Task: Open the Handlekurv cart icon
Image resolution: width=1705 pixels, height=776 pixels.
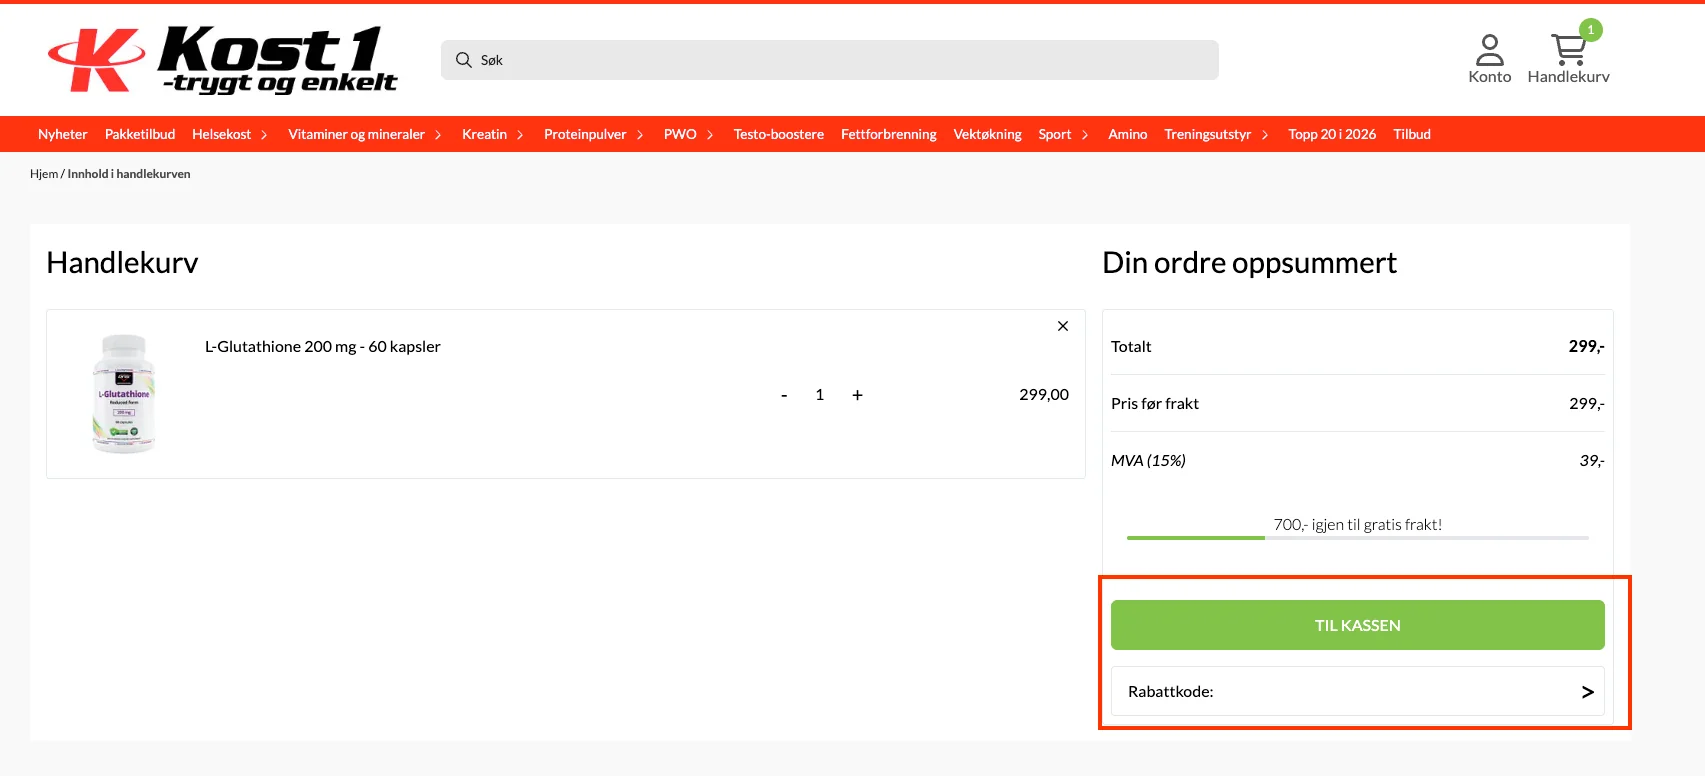Action: pyautogui.click(x=1568, y=59)
